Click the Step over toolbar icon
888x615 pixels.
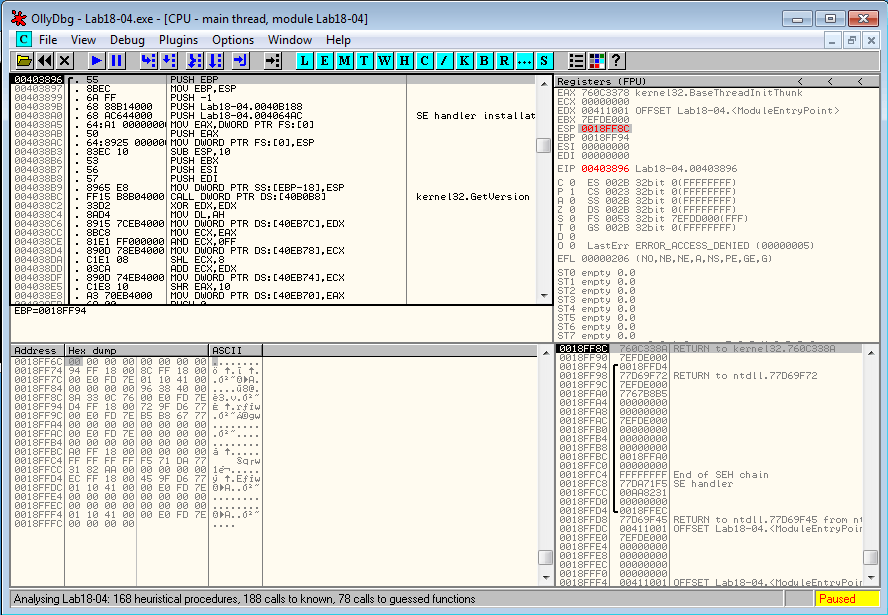171,61
